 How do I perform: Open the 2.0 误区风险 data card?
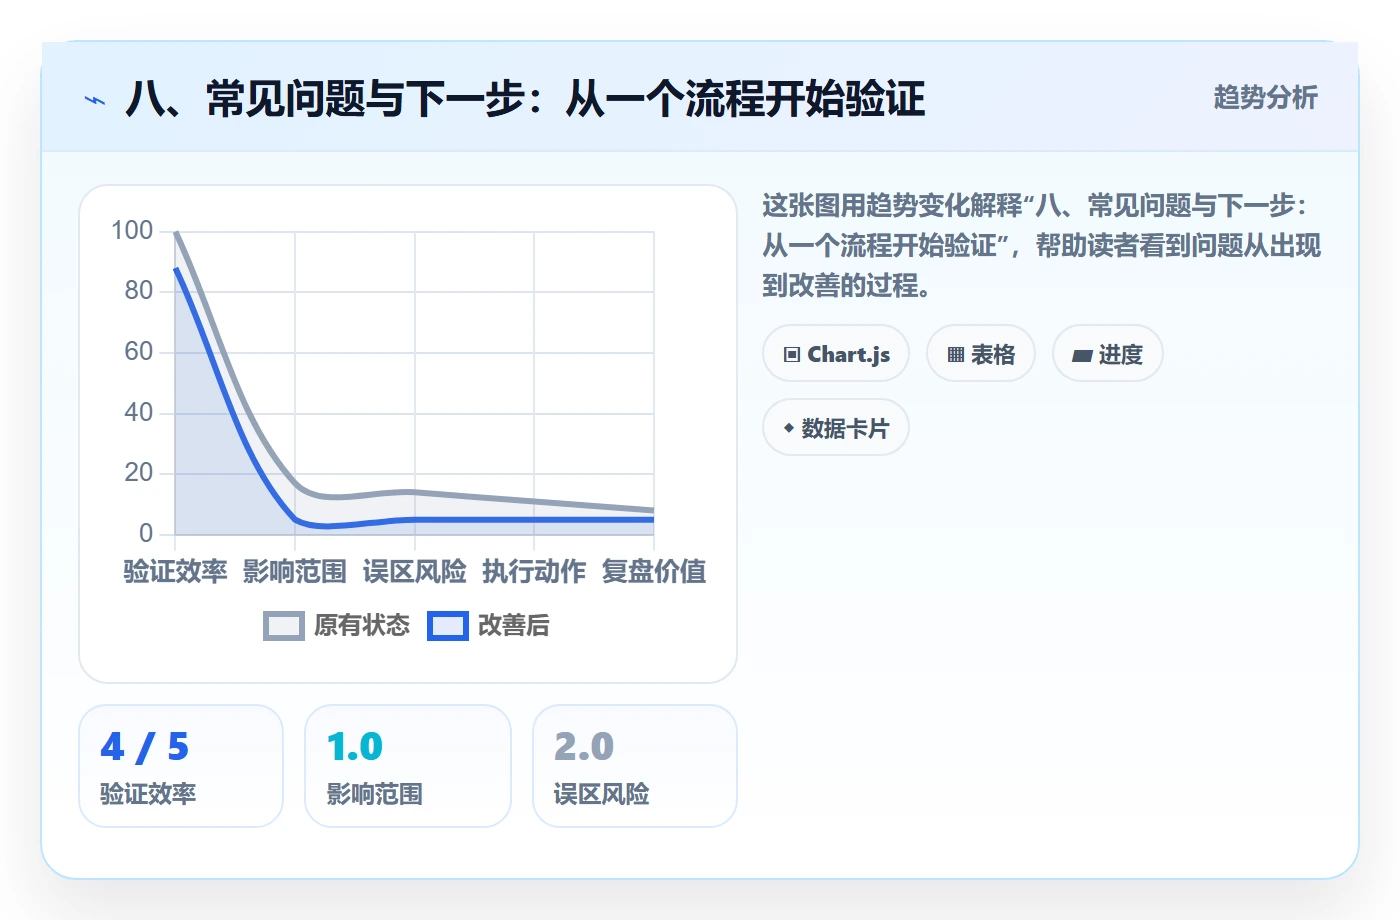[x=635, y=766]
